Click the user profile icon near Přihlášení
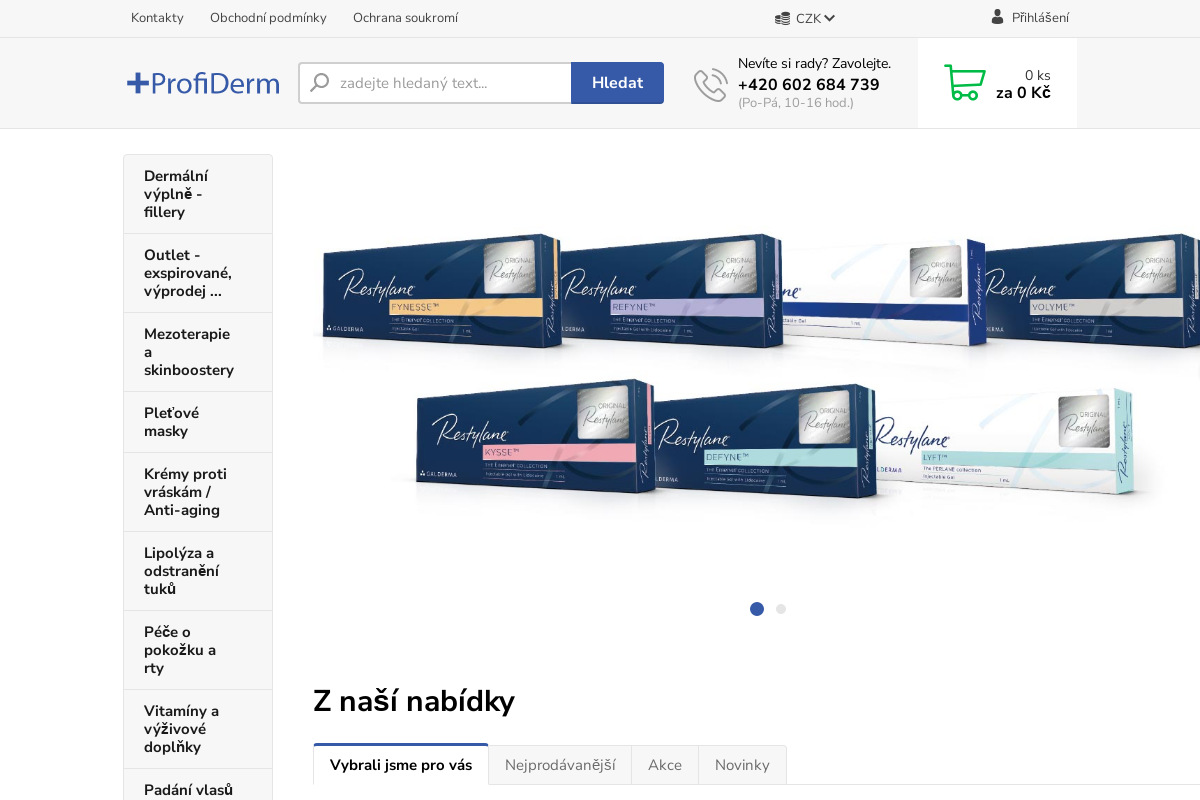The width and height of the screenshot is (1200, 800). [x=997, y=17]
